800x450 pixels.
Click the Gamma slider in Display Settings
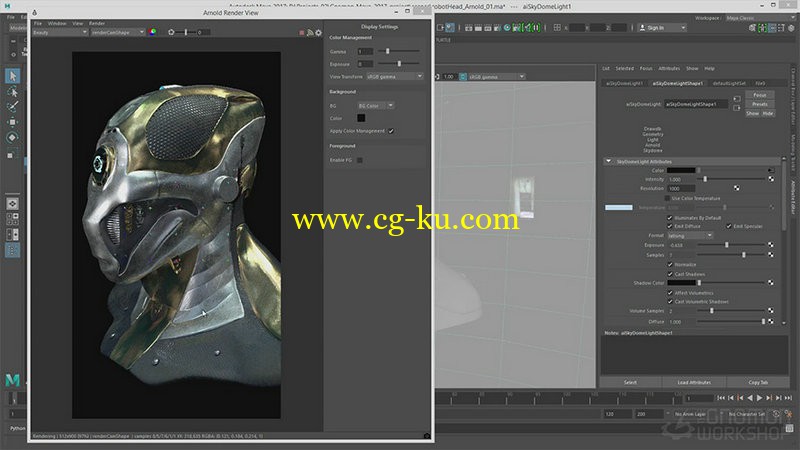coord(399,51)
